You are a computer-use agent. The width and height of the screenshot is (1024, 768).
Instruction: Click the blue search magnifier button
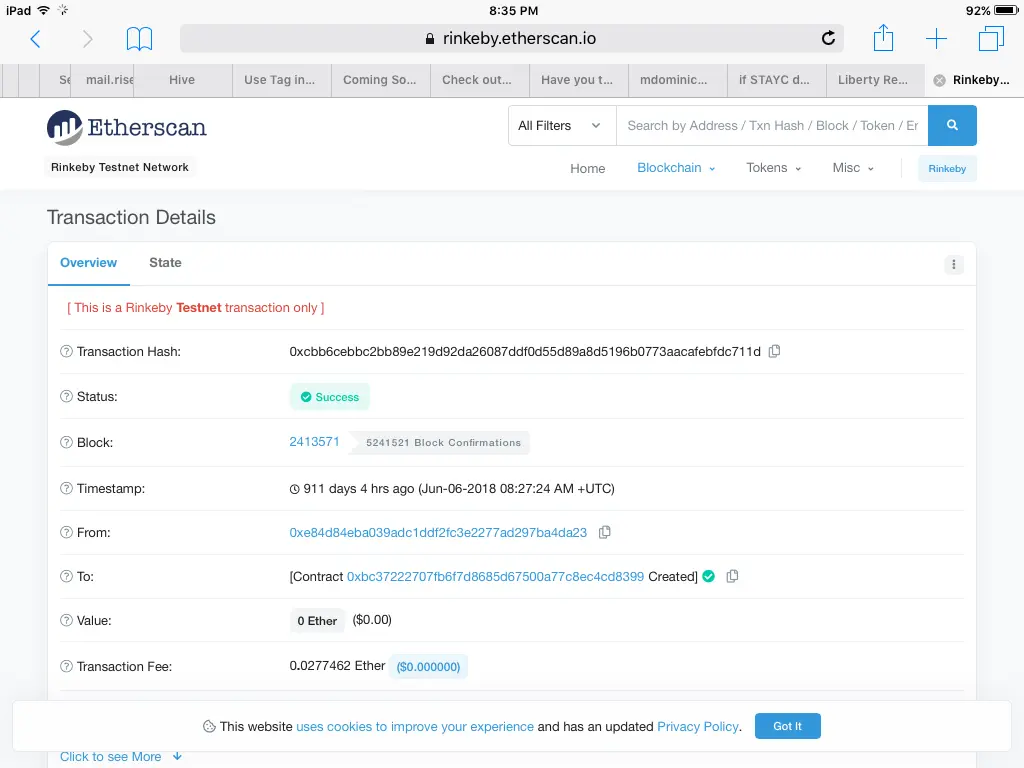(952, 125)
